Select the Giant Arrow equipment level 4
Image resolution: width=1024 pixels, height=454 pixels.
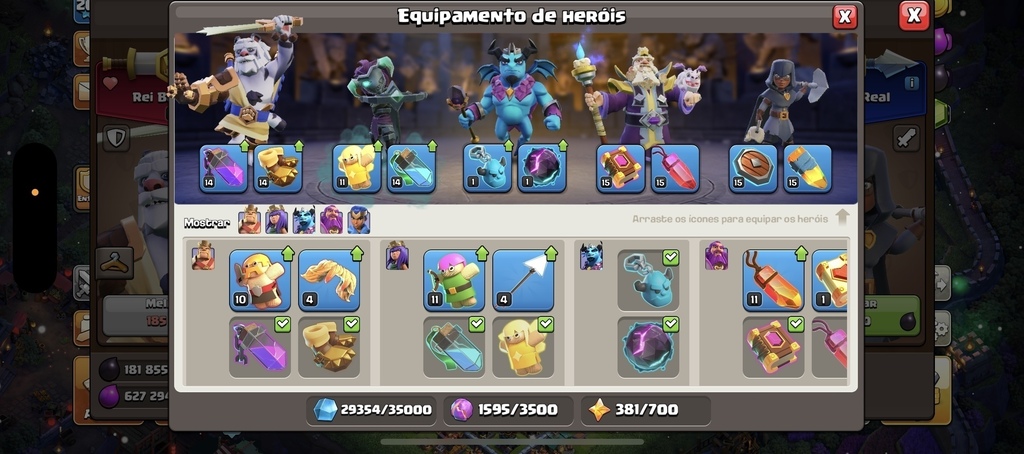coord(523,280)
